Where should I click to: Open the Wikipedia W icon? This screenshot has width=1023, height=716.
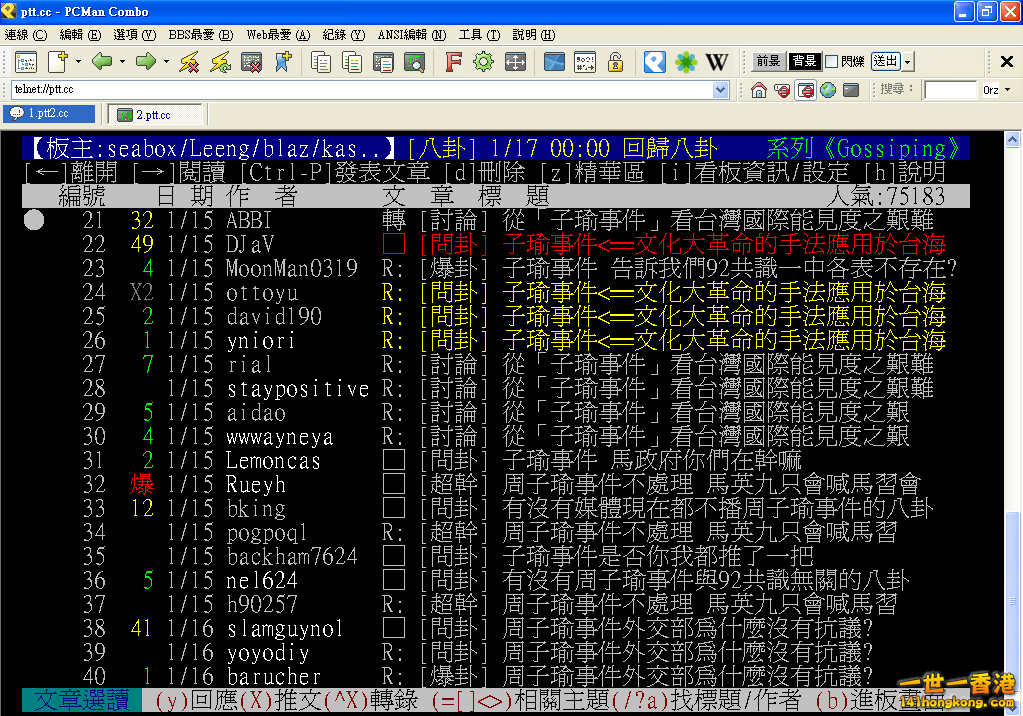point(717,63)
